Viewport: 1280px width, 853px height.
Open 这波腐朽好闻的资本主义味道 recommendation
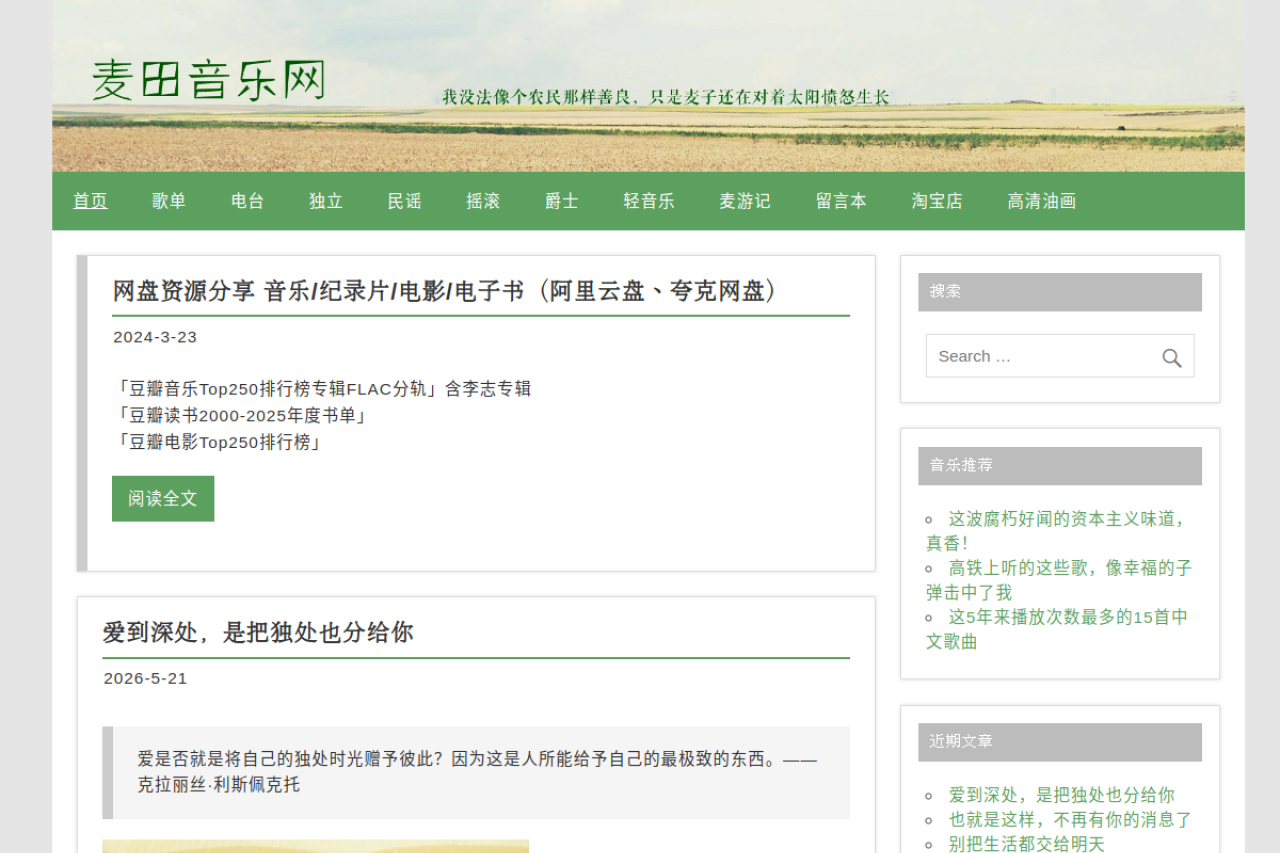[1058, 531]
